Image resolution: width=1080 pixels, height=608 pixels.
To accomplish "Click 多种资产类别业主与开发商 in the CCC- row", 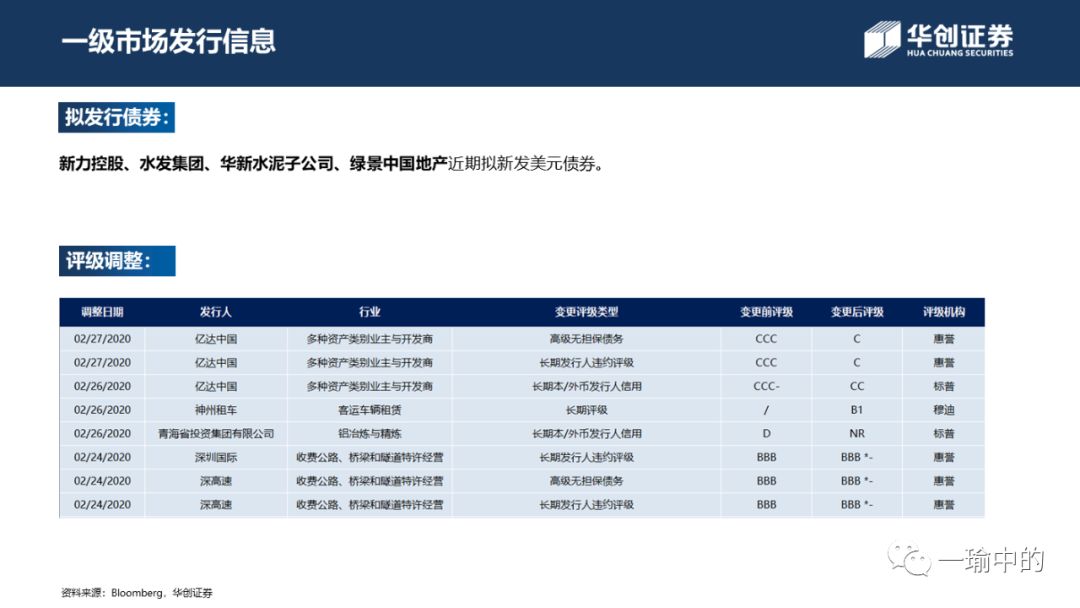I will [370, 386].
